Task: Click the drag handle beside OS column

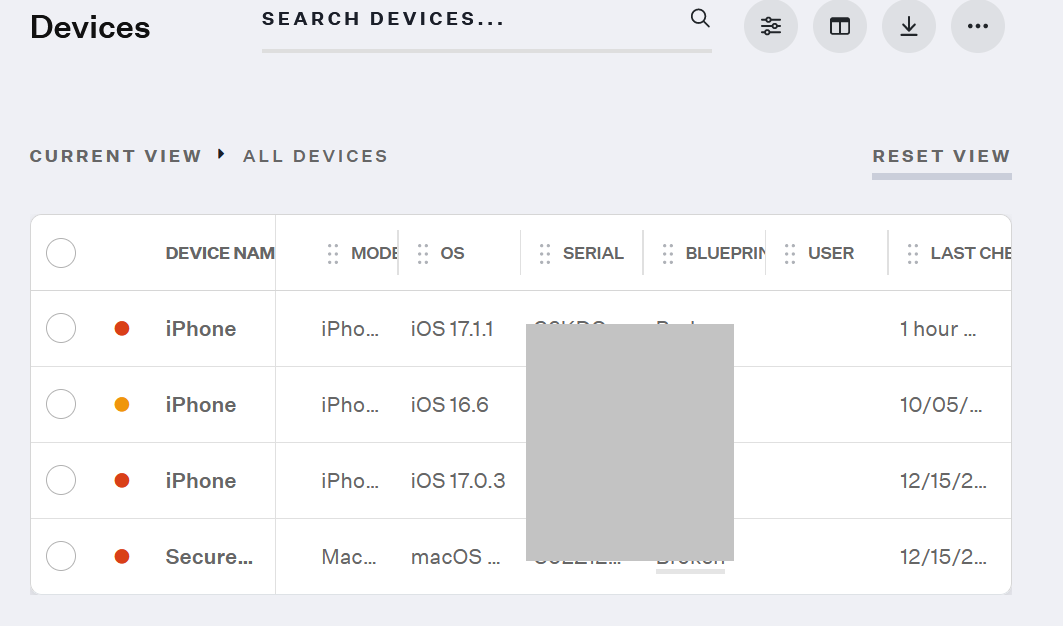Action: pos(423,254)
